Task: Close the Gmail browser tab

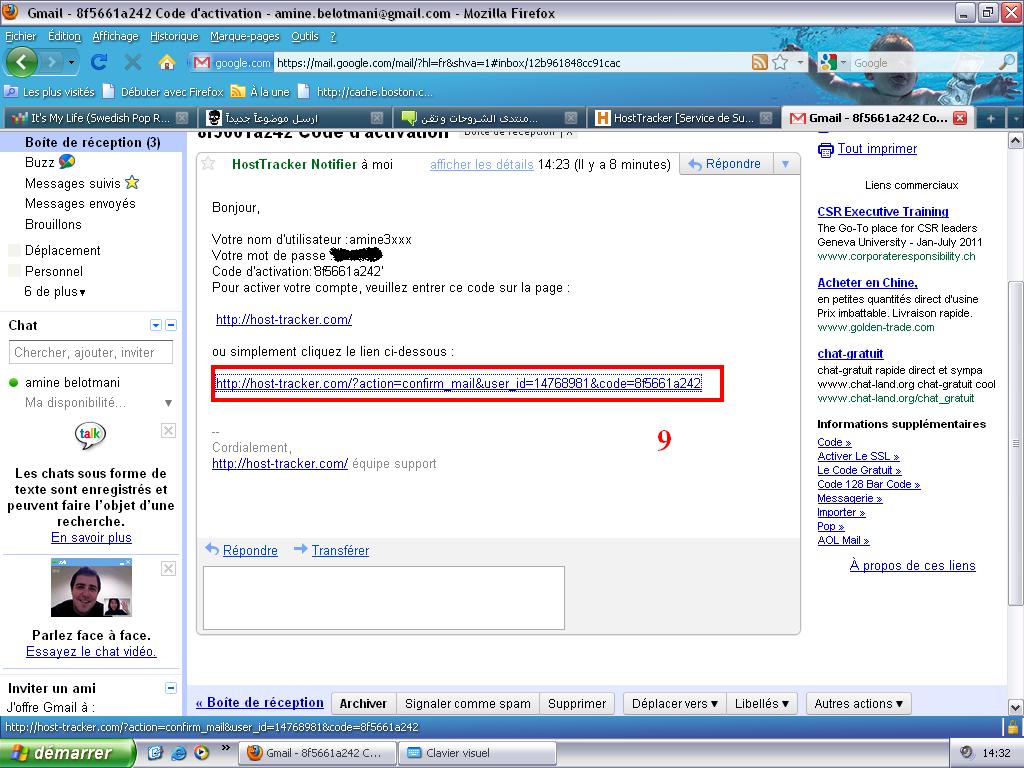Action: click(x=959, y=118)
